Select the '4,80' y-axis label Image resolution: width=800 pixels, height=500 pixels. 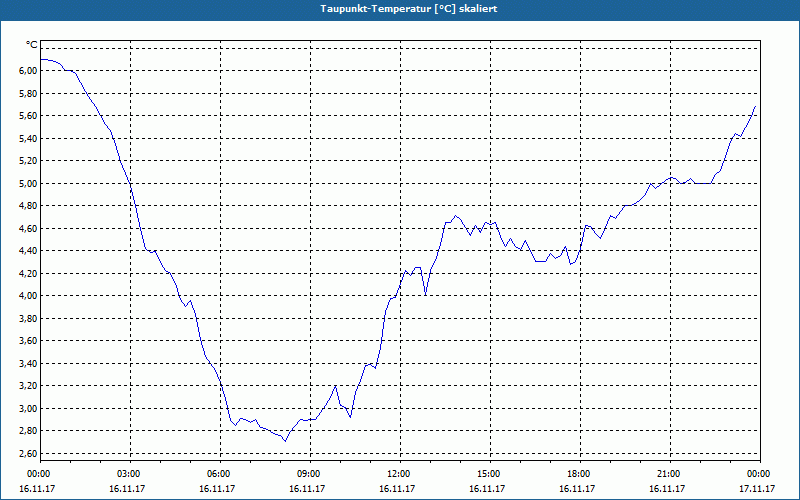click(28, 206)
